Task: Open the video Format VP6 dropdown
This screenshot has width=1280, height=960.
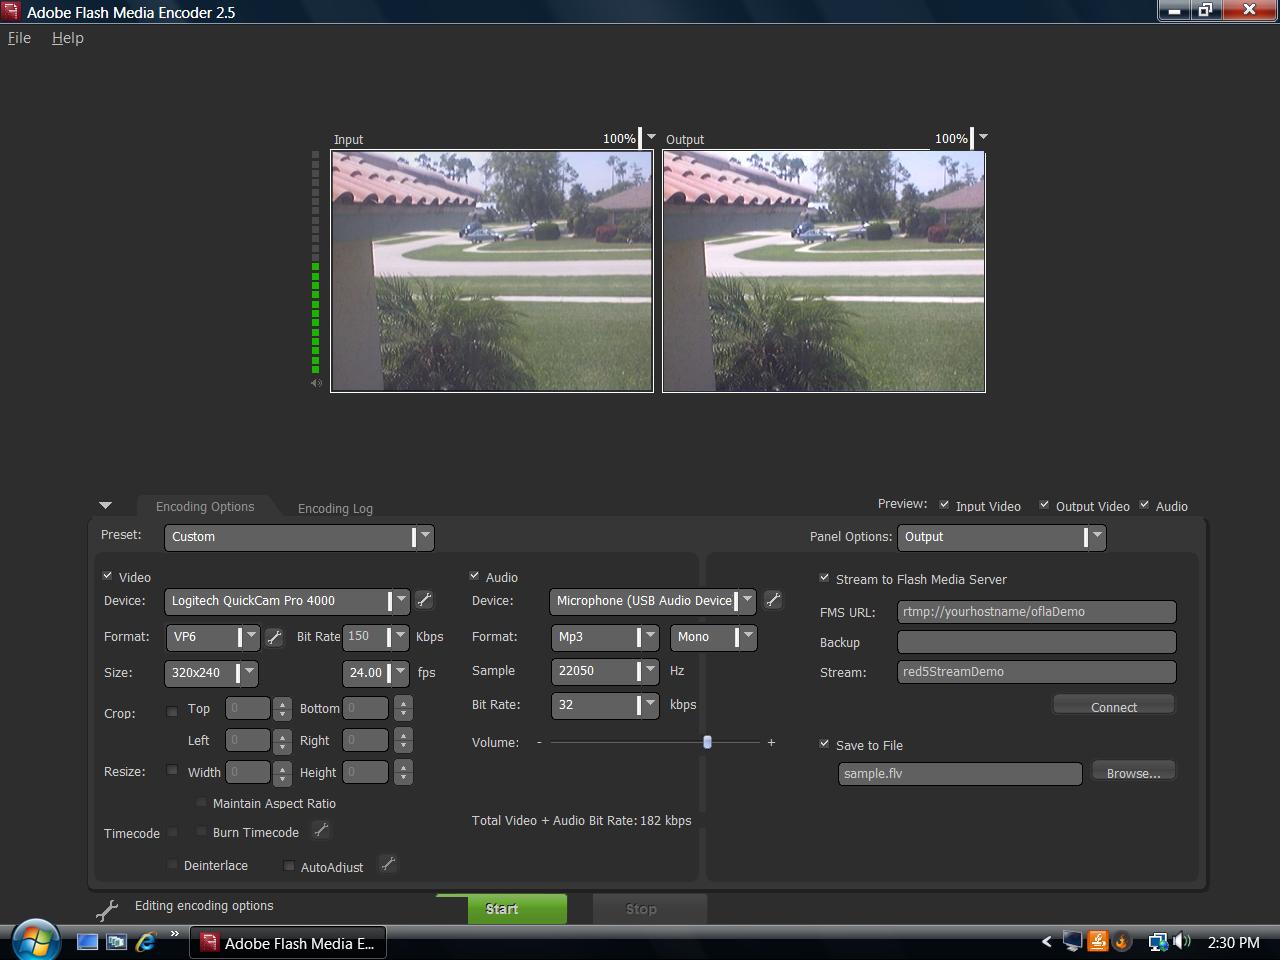Action: [x=213, y=637]
